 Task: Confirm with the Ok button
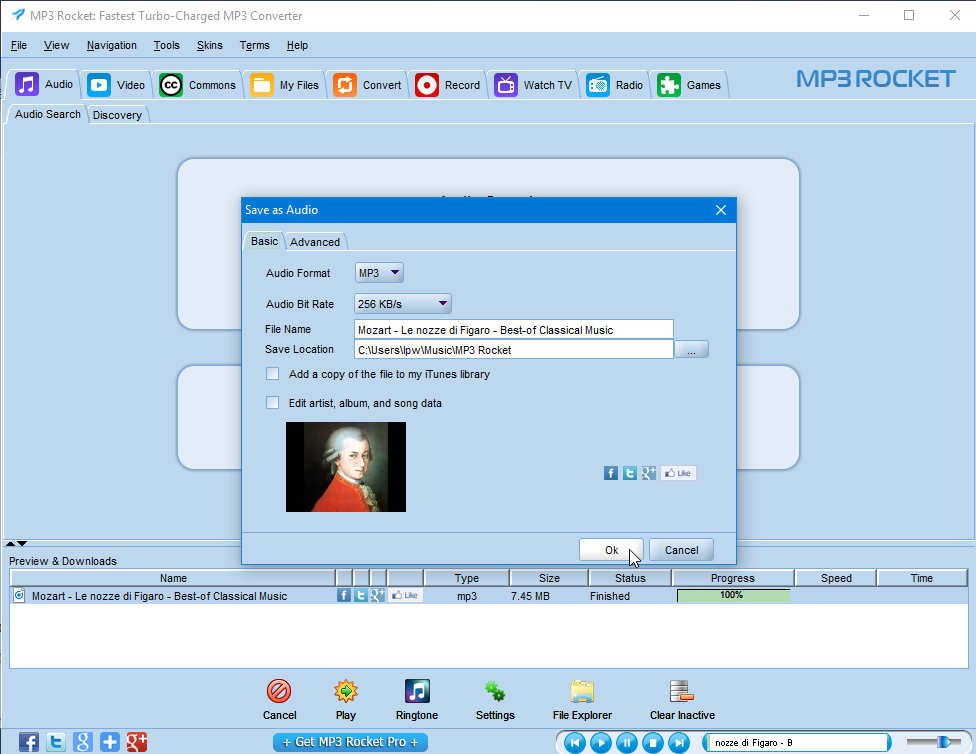611,550
